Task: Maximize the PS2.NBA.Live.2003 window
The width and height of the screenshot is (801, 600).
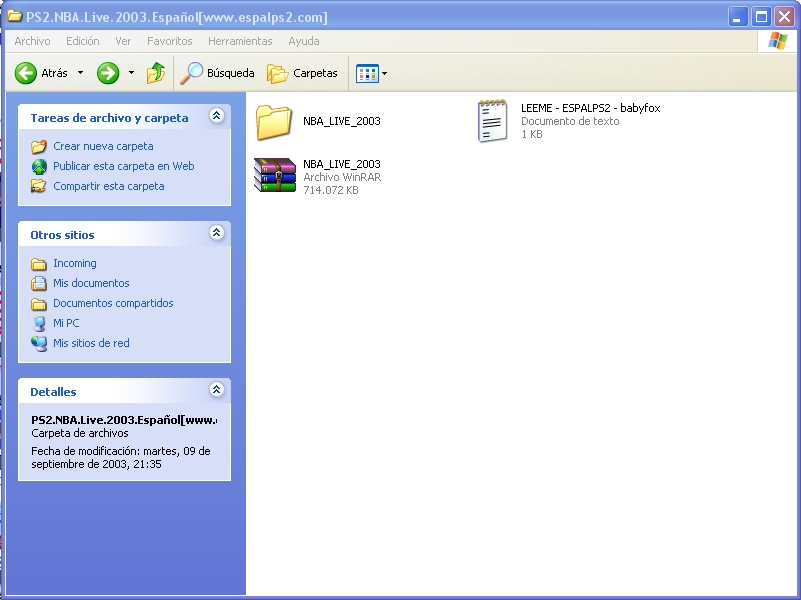Action: [x=761, y=17]
